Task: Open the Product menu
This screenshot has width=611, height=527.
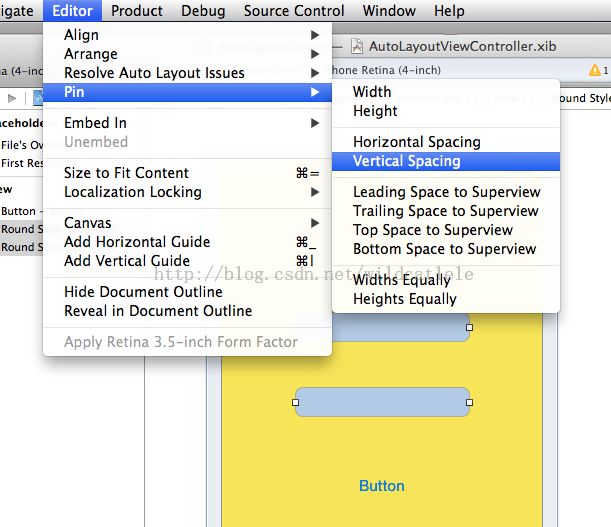Action: (137, 11)
